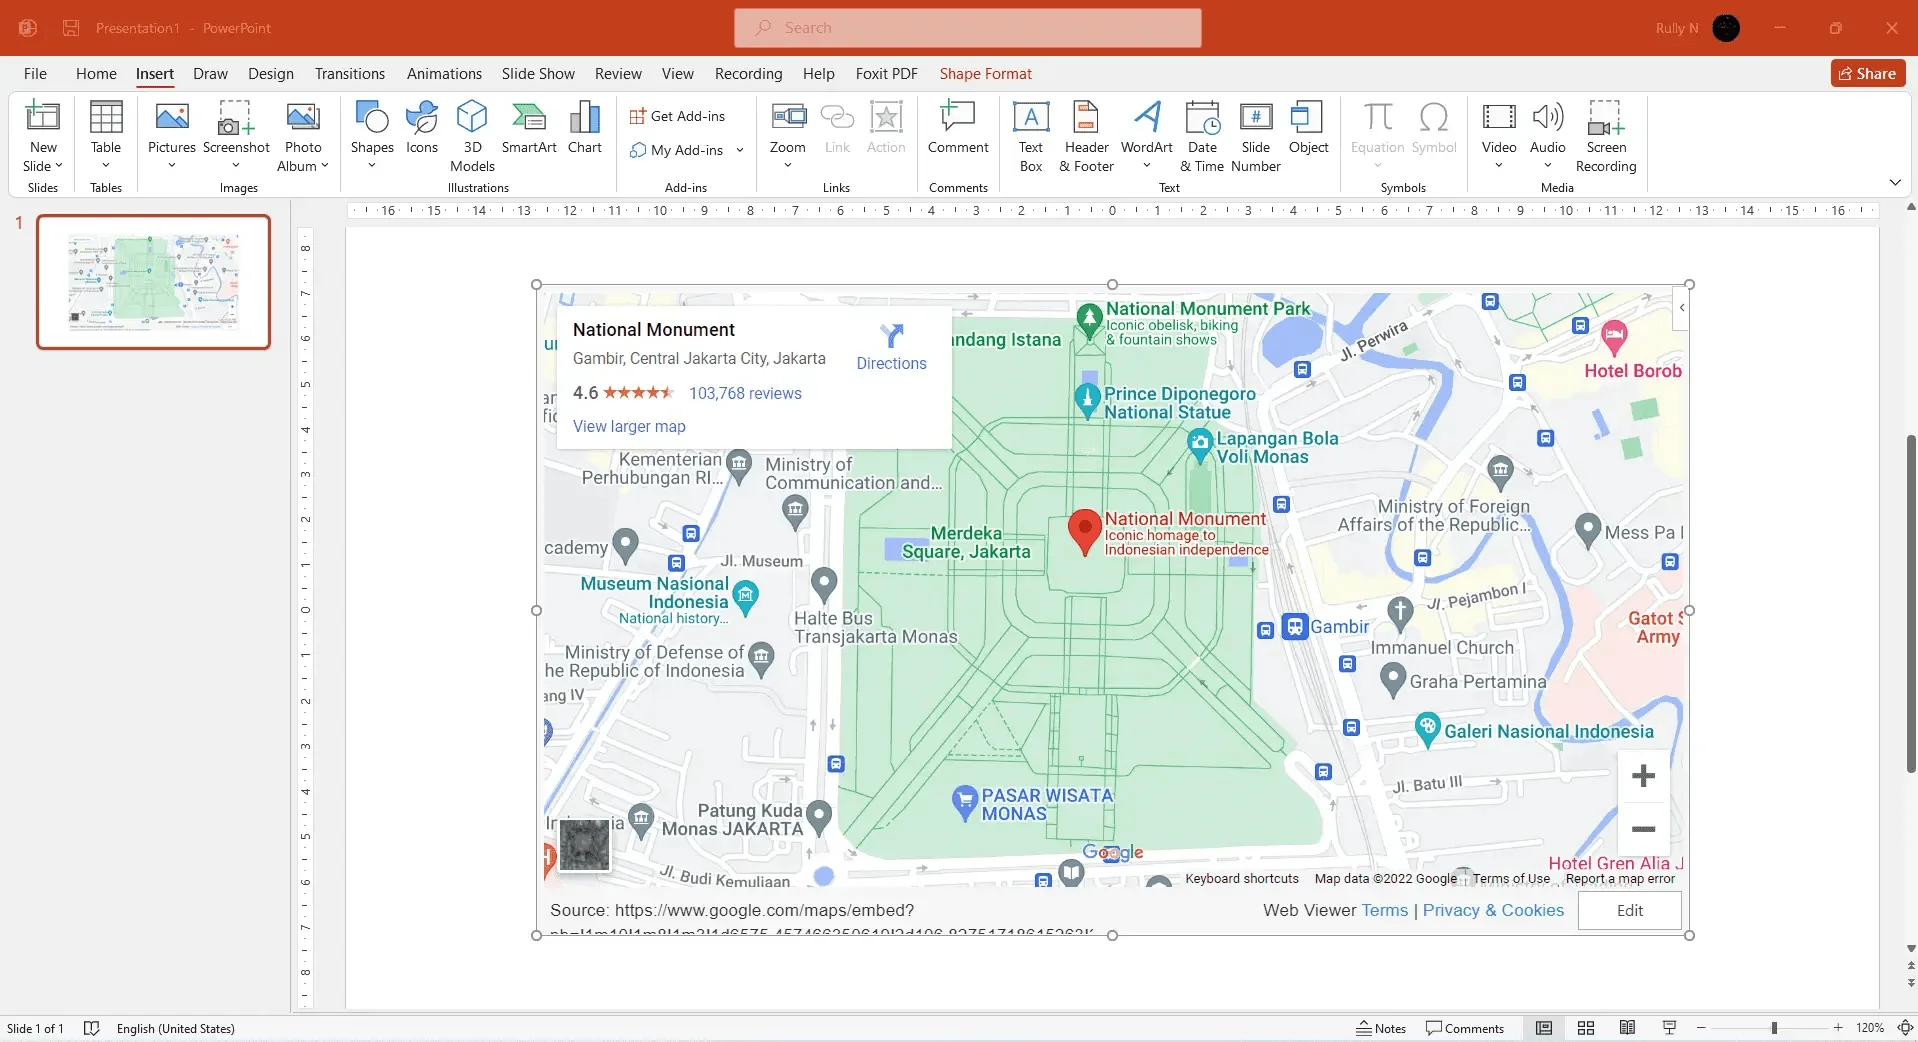Switch to Slide Sorter view
The width and height of the screenshot is (1918, 1042).
1586,1028
